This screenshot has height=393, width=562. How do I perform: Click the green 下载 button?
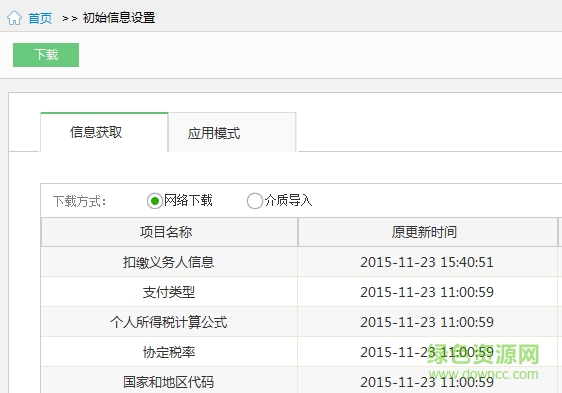(x=46, y=55)
